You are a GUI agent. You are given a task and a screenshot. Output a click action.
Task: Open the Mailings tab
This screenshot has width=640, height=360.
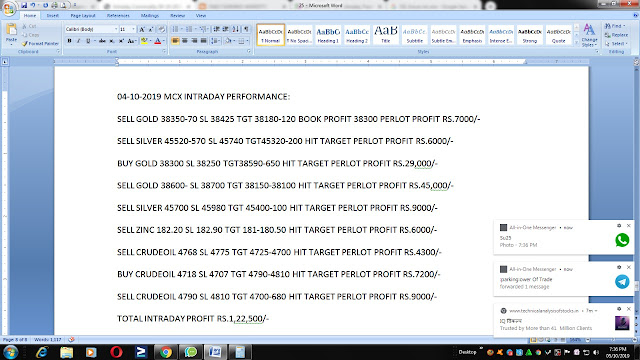click(150, 16)
